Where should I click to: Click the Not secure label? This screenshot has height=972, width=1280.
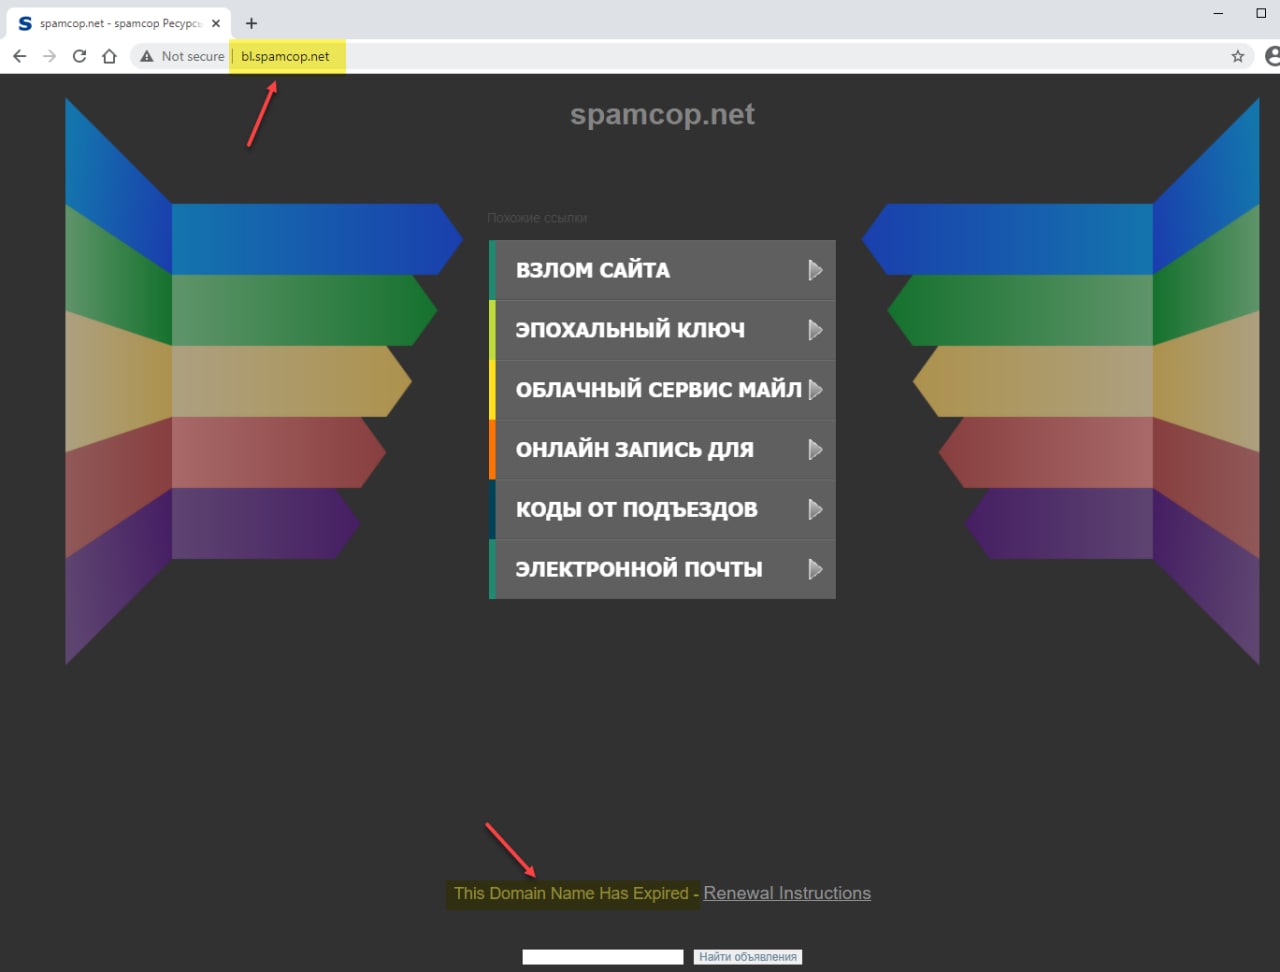coord(193,56)
